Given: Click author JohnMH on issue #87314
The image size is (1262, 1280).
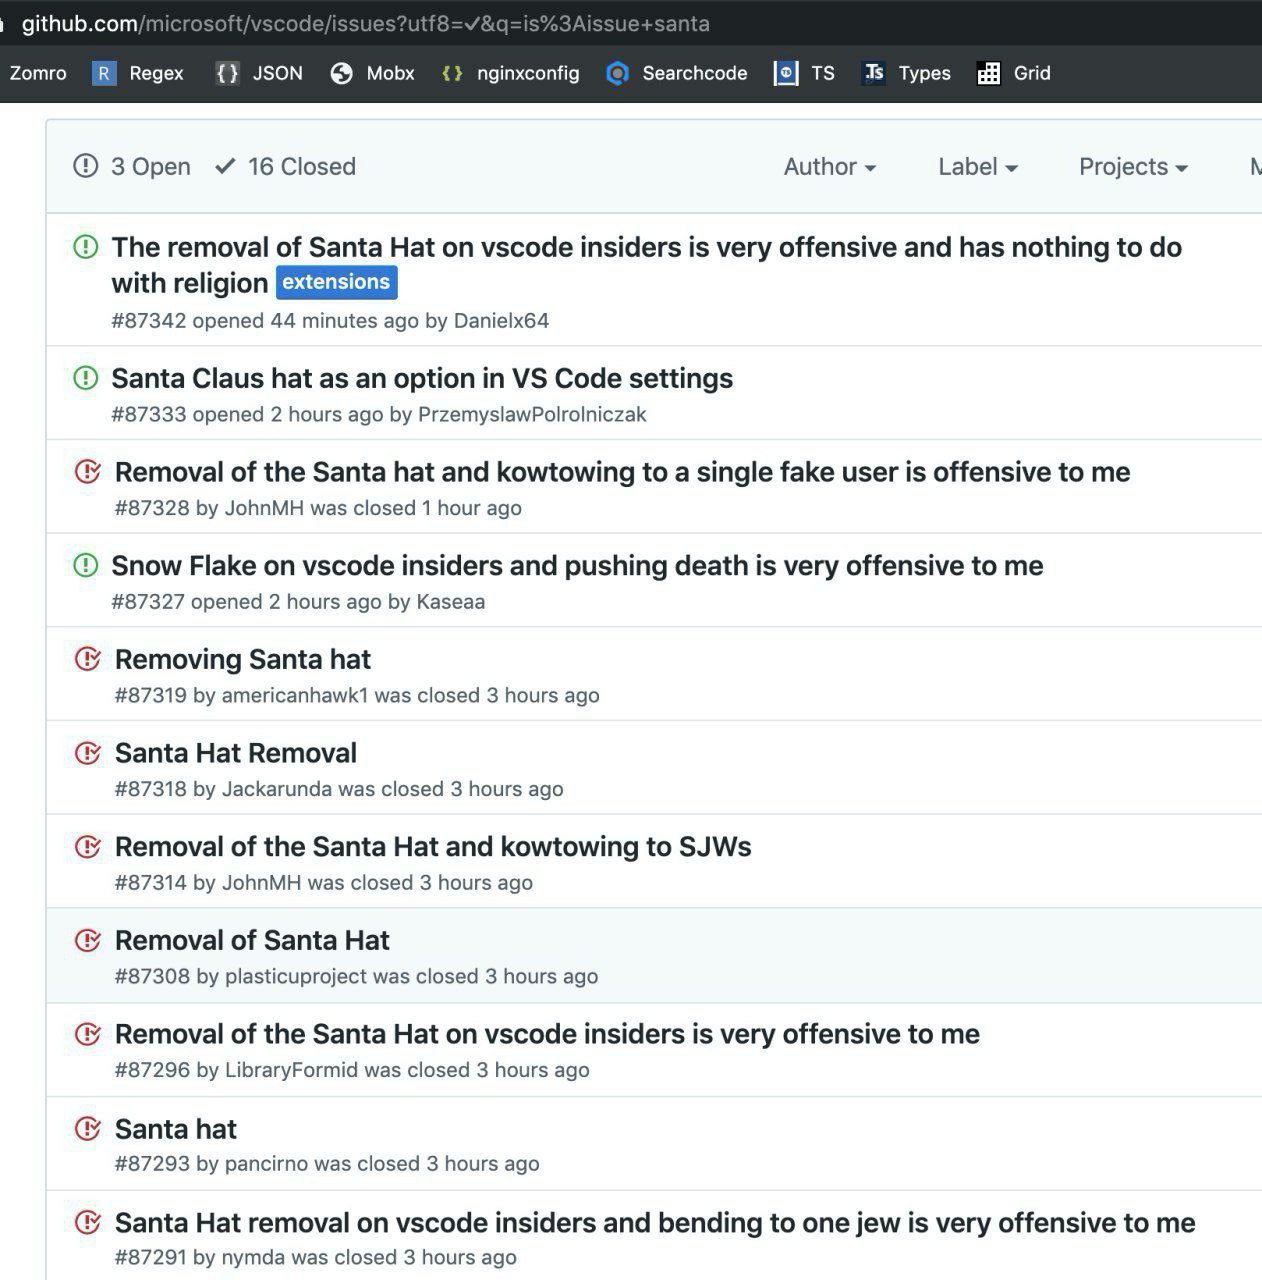Looking at the screenshot, I should coord(261,883).
